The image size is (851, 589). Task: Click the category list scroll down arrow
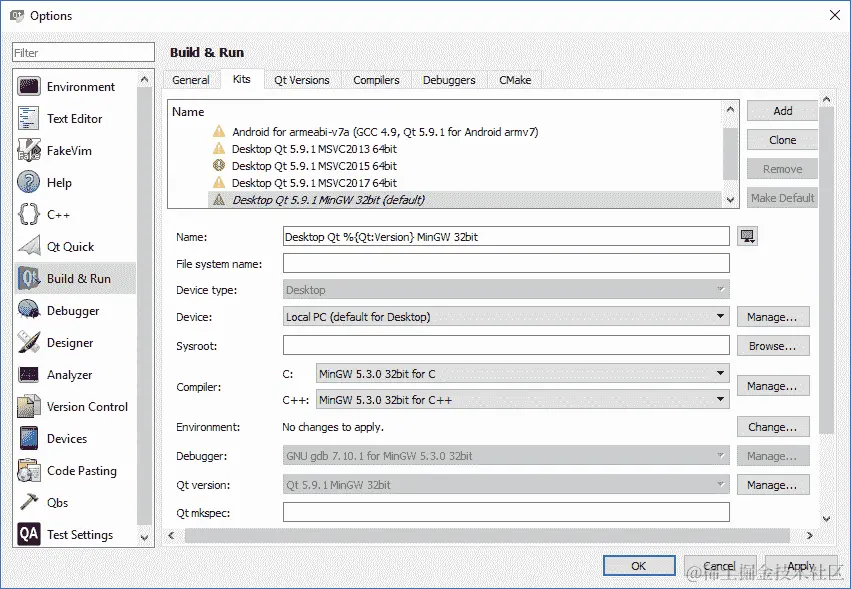click(x=144, y=537)
